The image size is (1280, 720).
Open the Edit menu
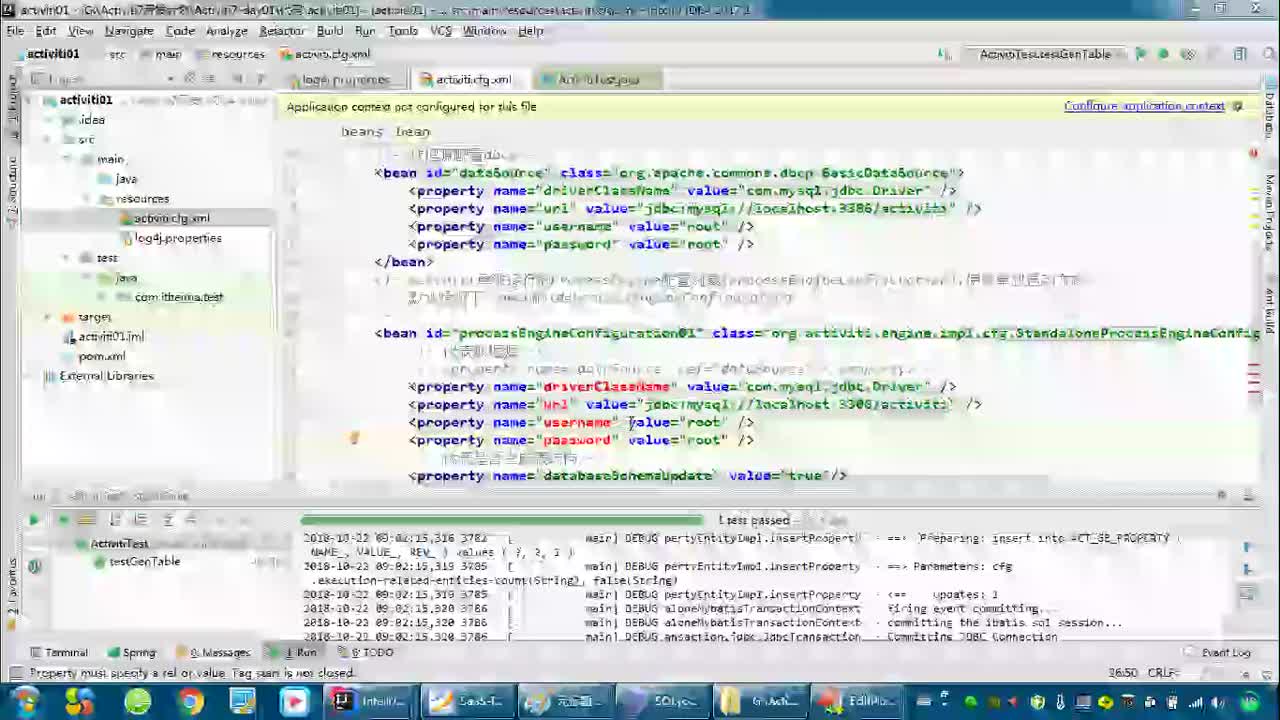[46, 31]
